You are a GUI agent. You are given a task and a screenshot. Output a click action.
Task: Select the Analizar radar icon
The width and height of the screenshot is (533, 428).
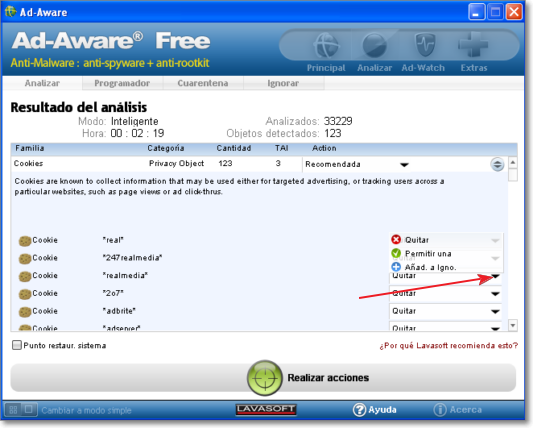374,45
